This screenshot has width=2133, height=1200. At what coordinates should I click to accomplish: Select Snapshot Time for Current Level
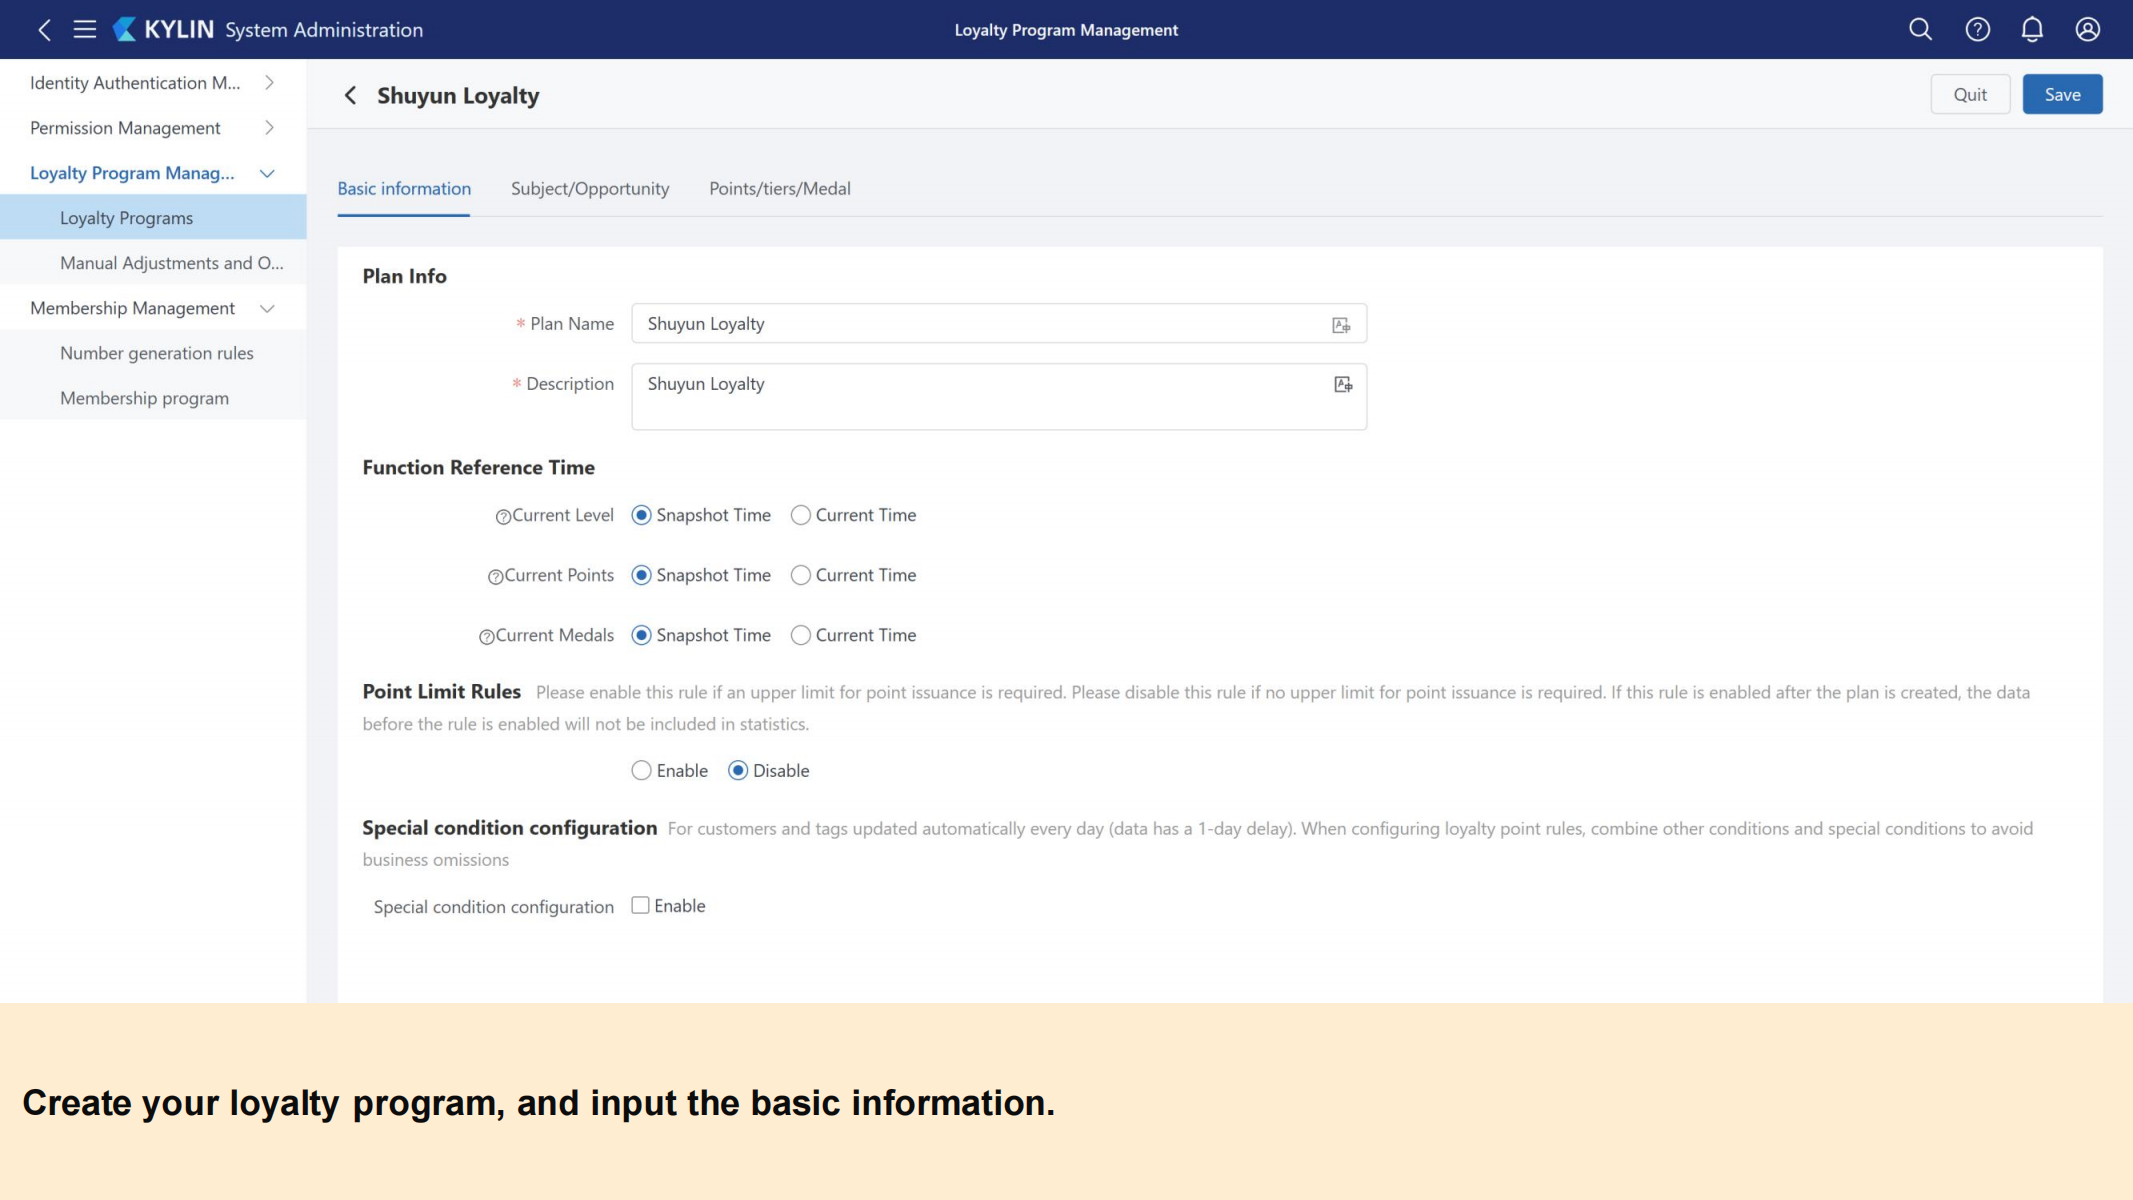tap(642, 515)
